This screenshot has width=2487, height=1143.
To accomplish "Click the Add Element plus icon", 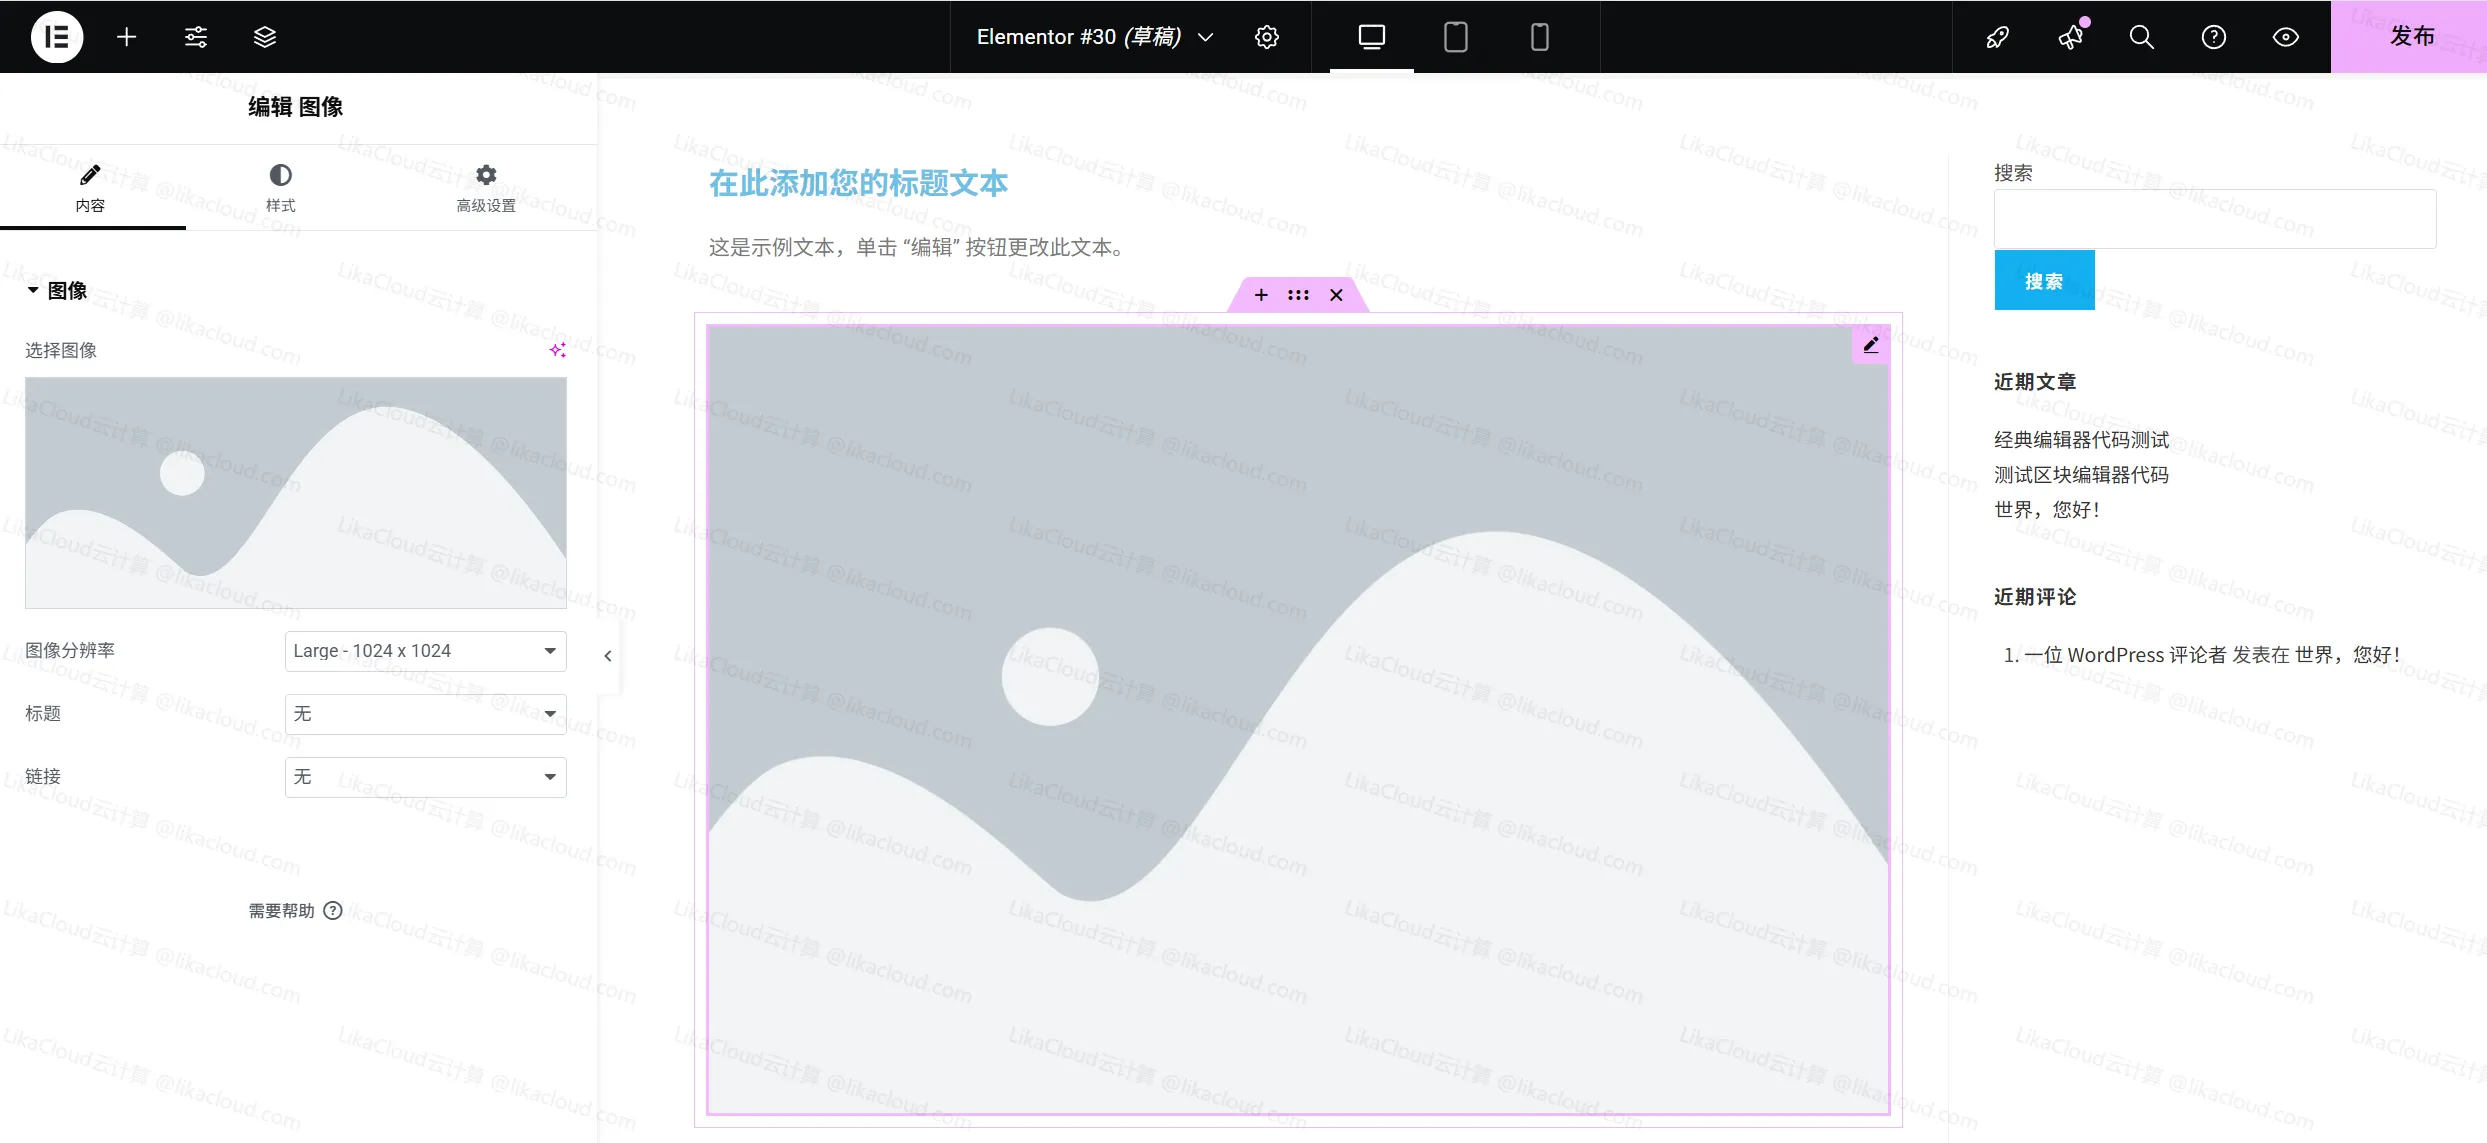I will click(x=126, y=36).
